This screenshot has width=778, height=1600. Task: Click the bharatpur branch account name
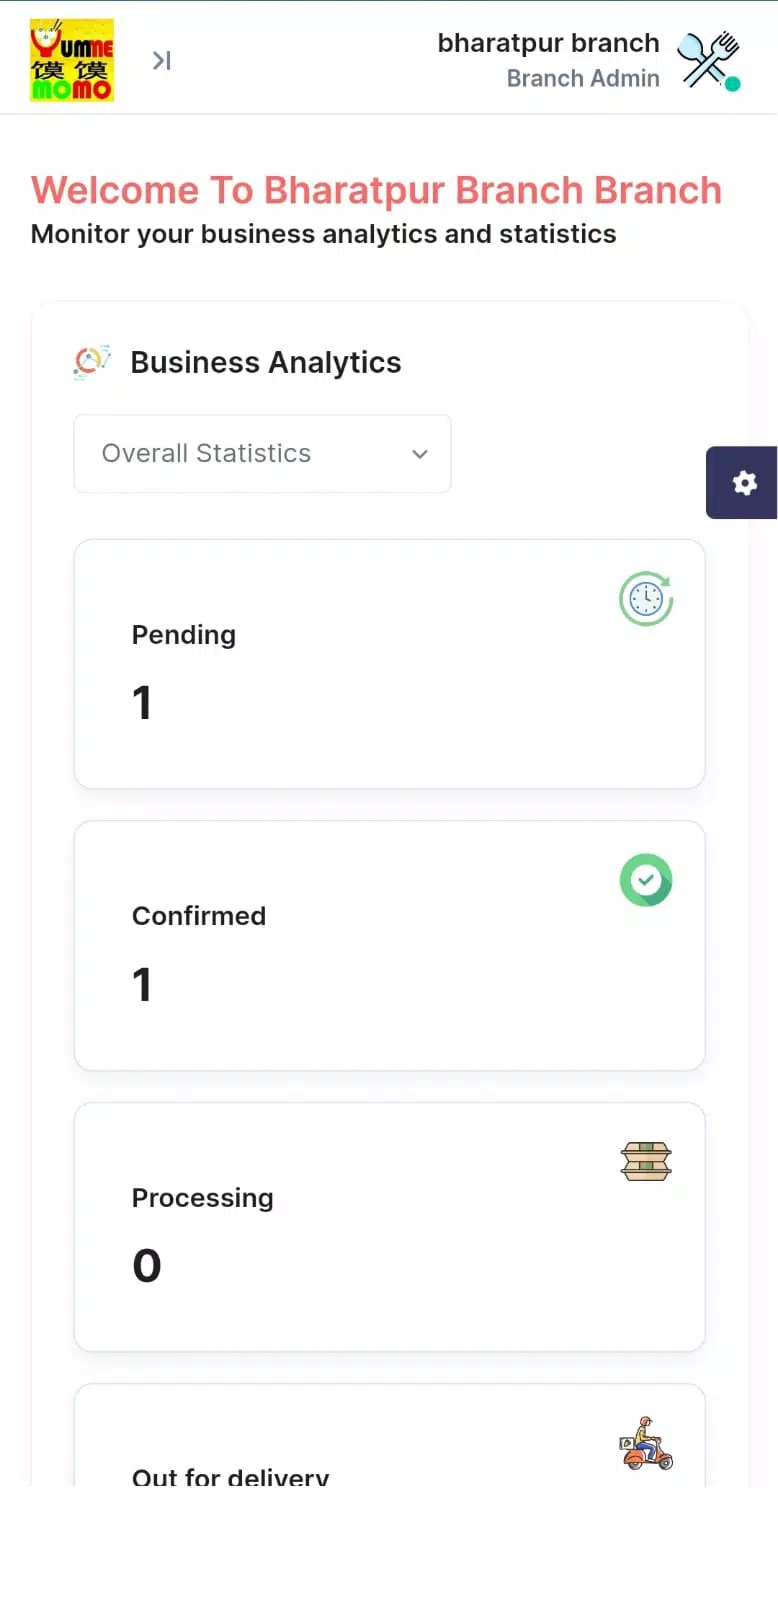point(548,43)
